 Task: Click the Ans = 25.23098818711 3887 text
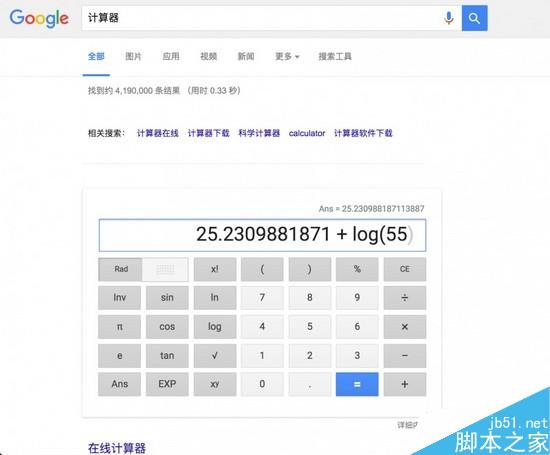(371, 209)
